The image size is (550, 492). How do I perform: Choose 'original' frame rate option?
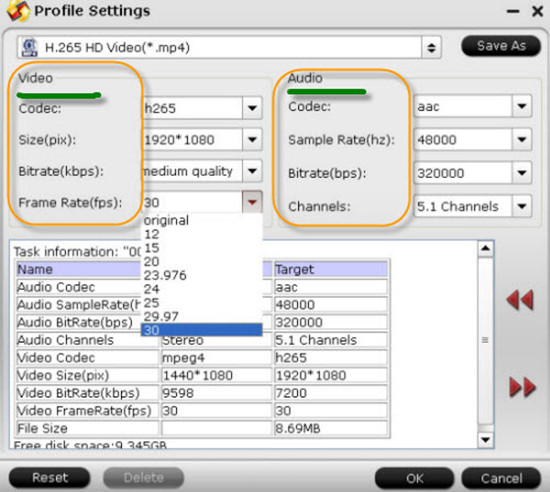coord(201,220)
